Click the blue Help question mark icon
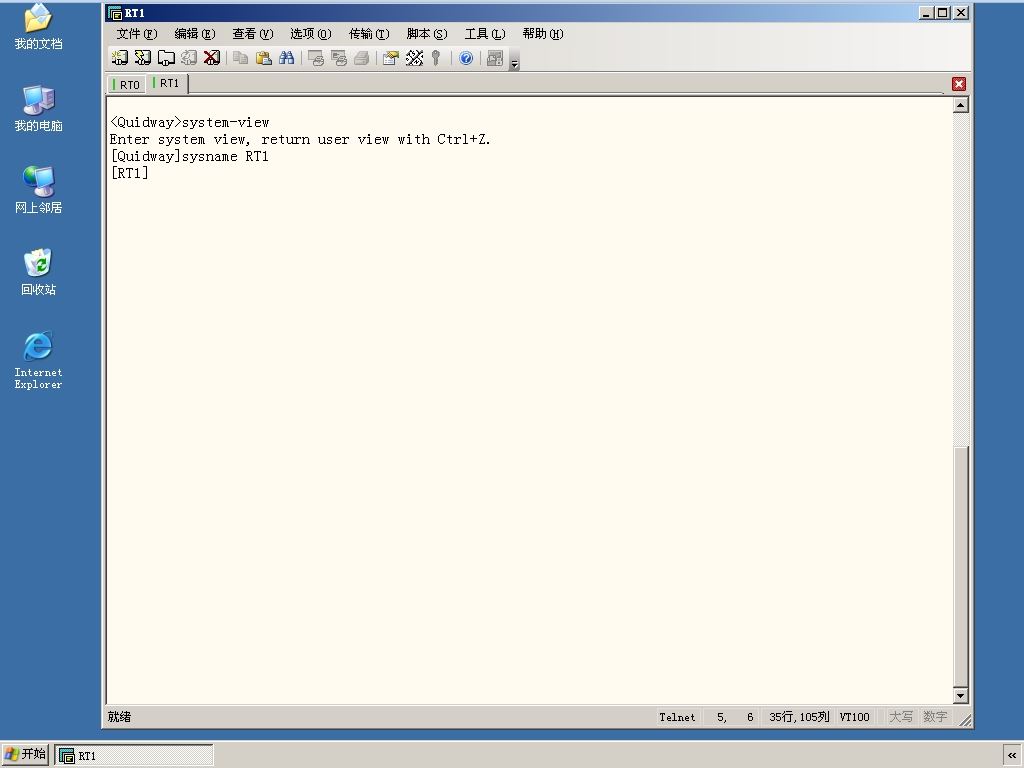The image size is (1024, 768). click(x=466, y=58)
